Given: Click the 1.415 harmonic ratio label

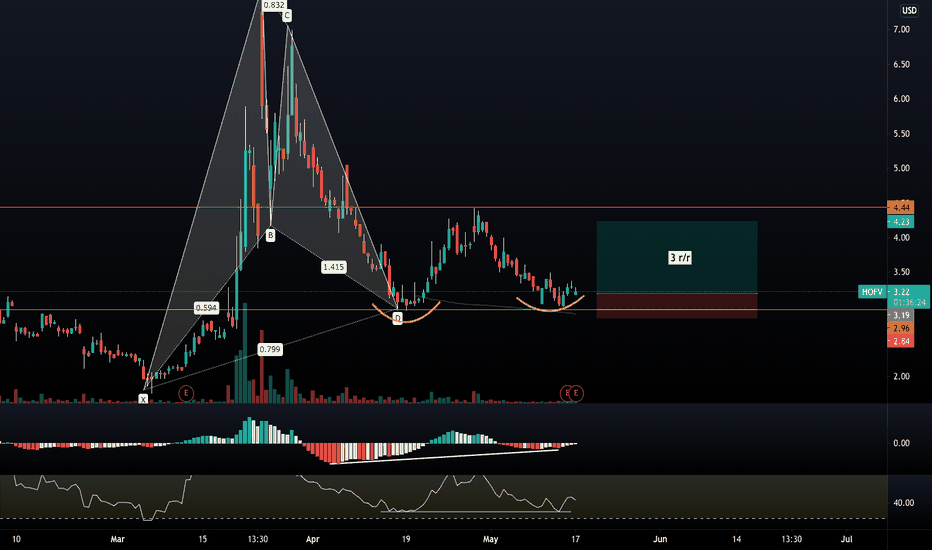Looking at the screenshot, I should coord(333,267).
